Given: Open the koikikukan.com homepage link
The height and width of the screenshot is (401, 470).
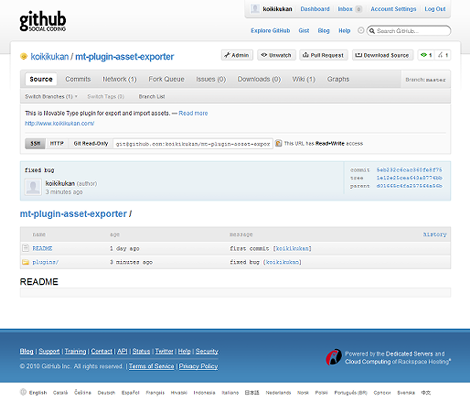Looking at the screenshot, I should 59,123.
